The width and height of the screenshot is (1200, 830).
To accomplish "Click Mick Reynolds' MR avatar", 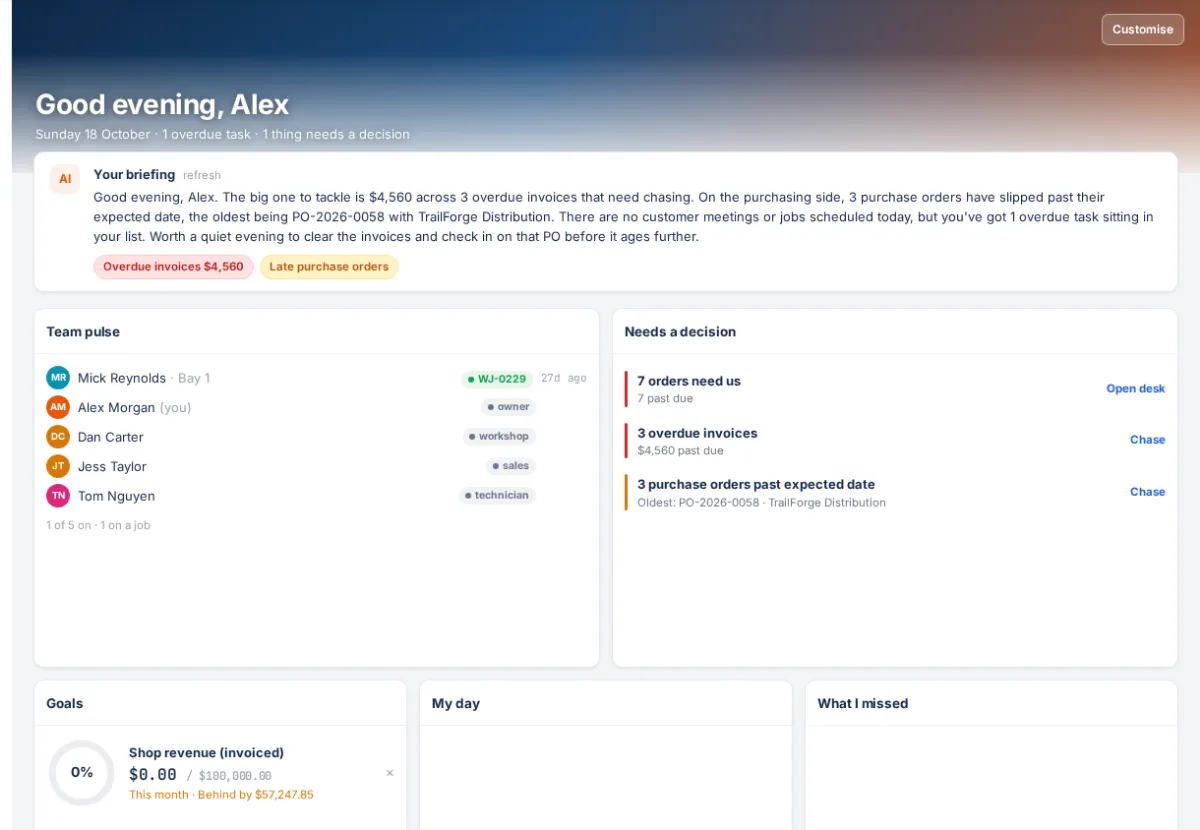I will click(58, 378).
